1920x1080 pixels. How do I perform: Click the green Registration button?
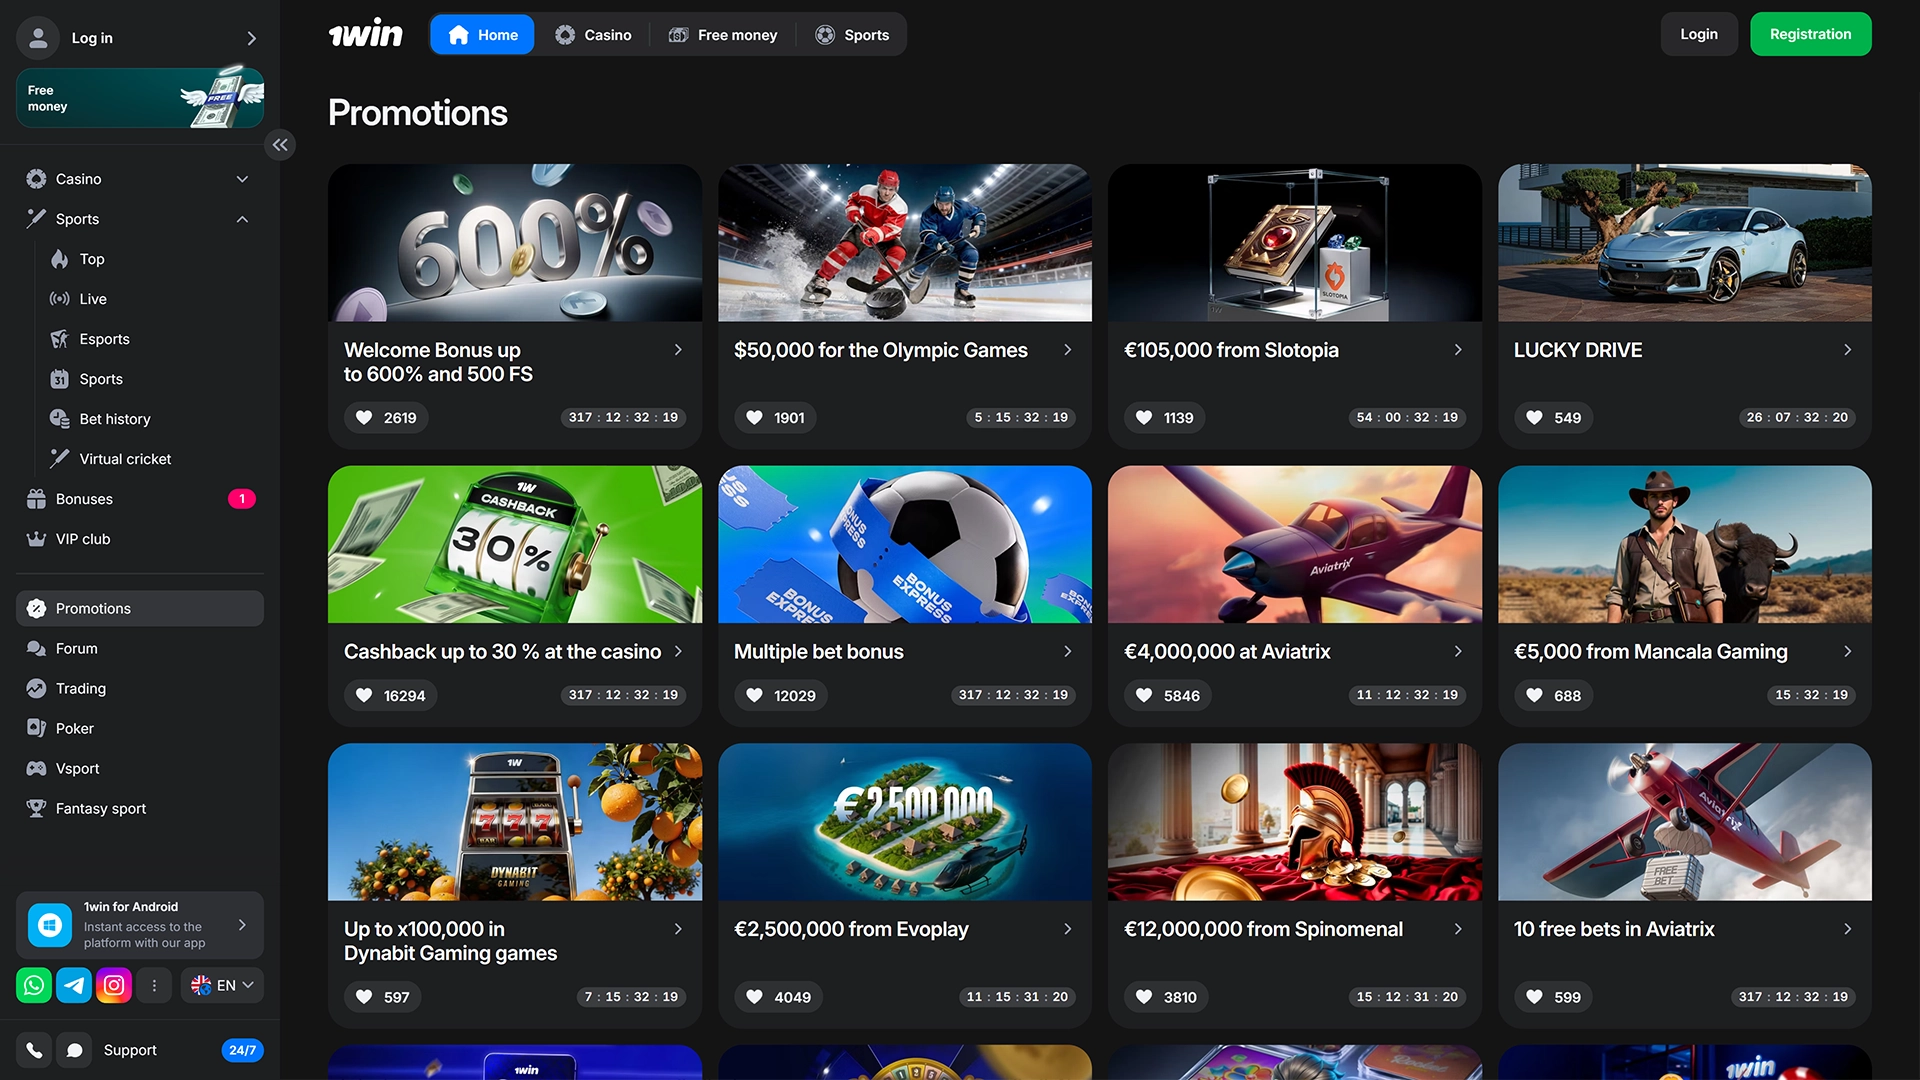tap(1810, 34)
